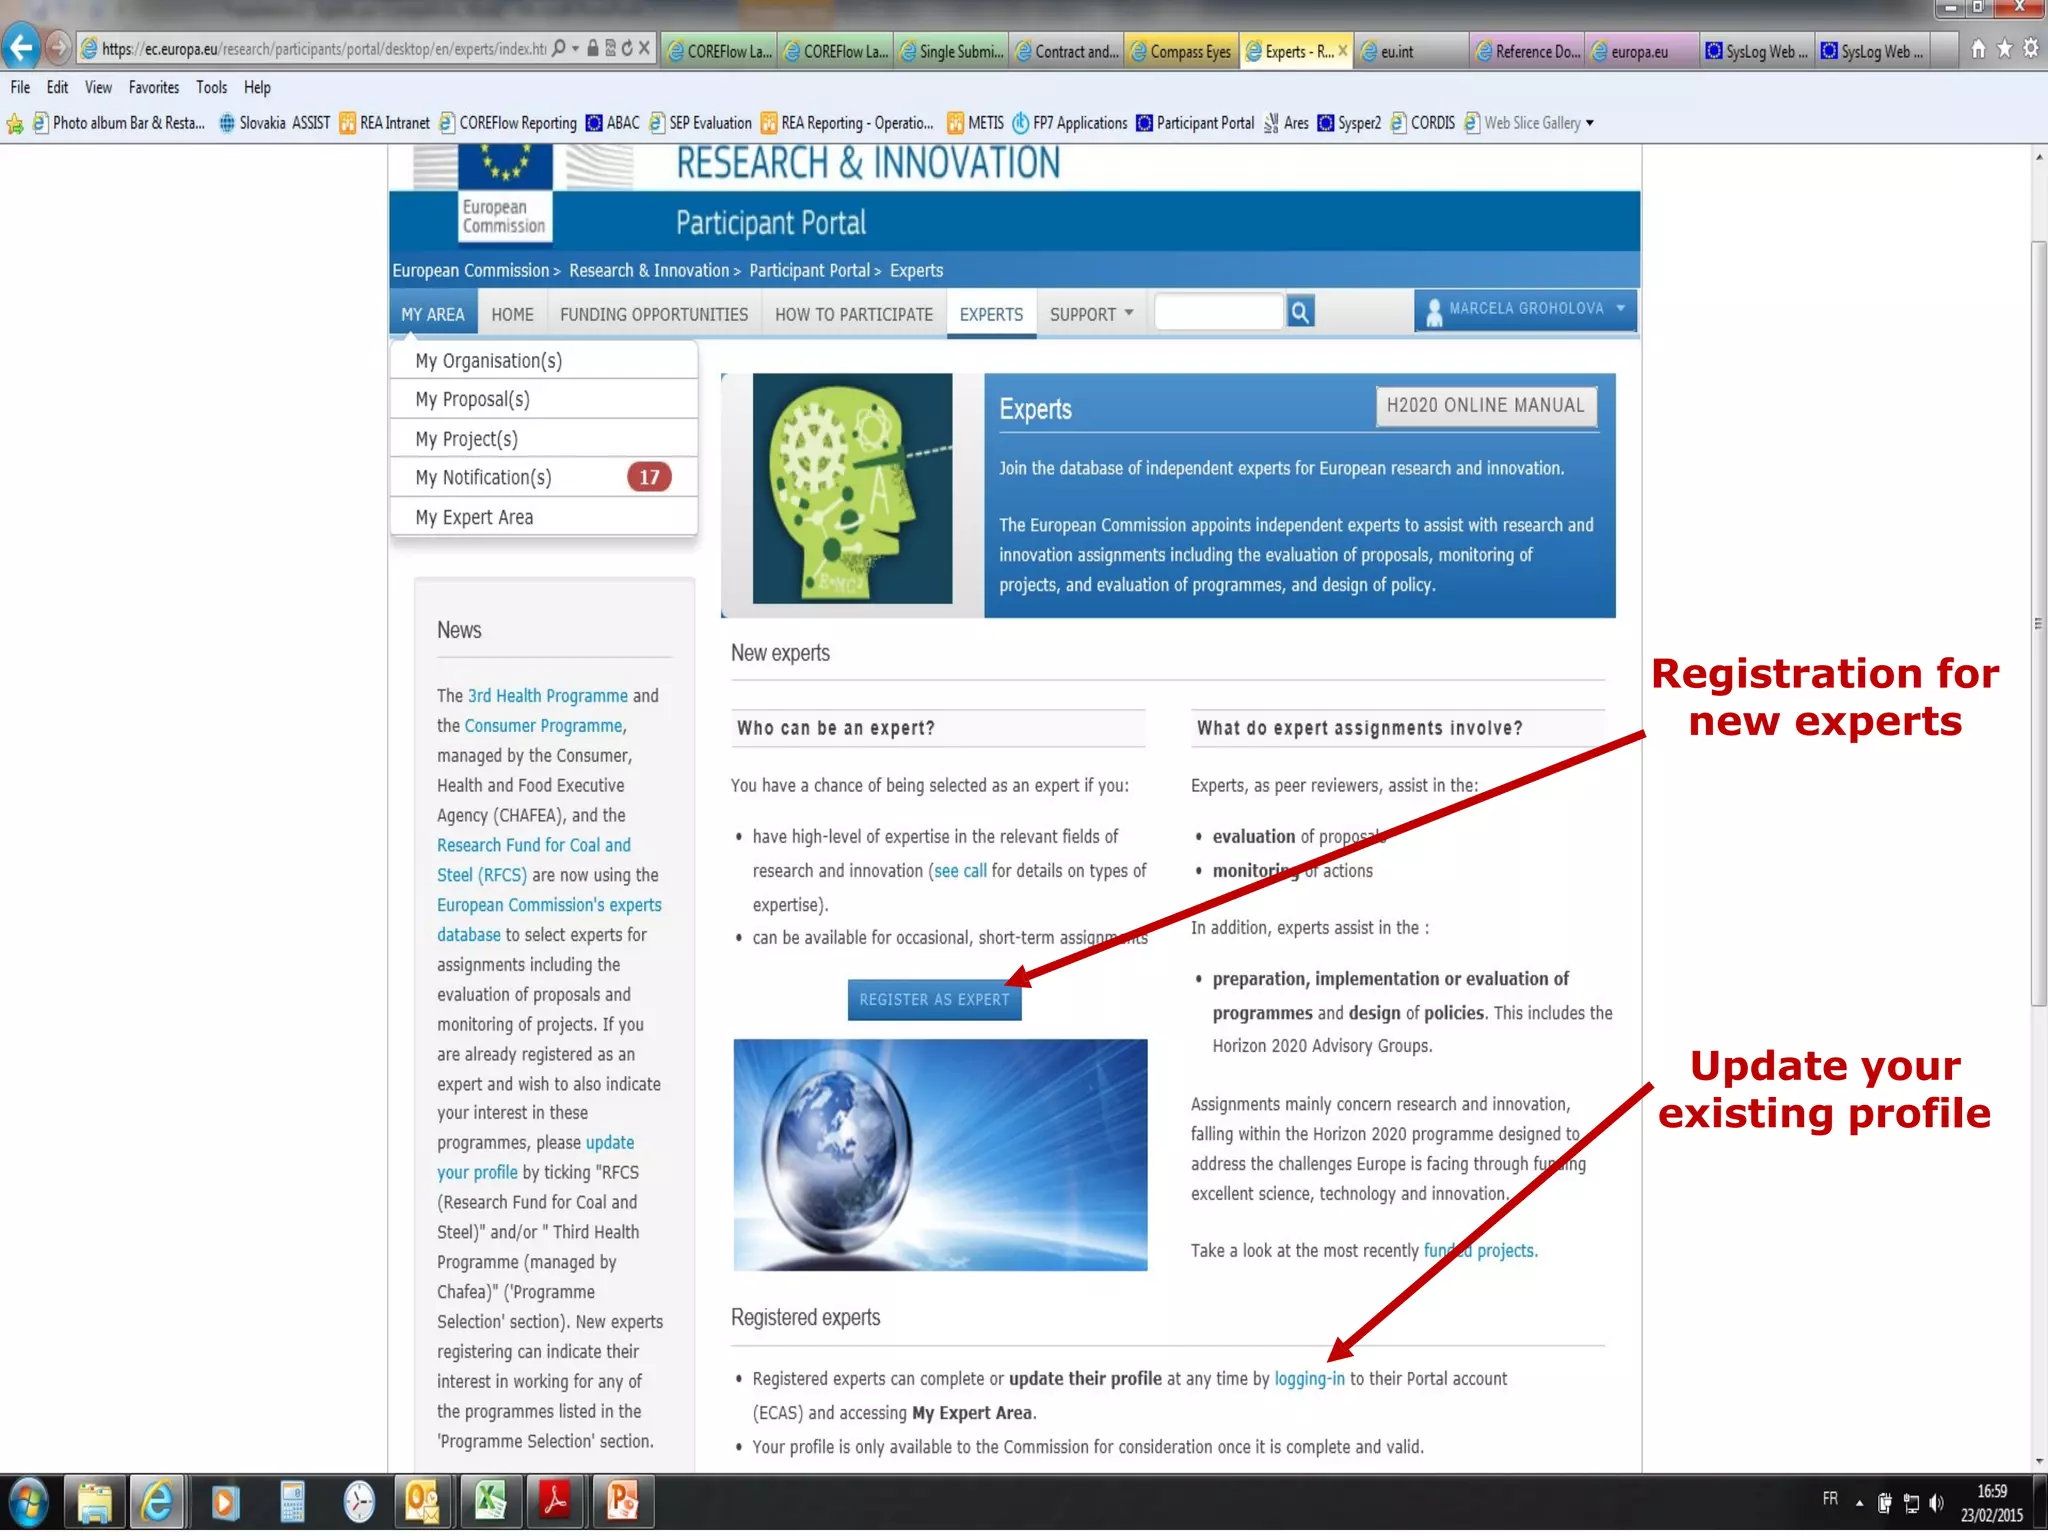
Task: Switch to FUNDING OPPORTUNITIES tab
Action: (x=653, y=314)
